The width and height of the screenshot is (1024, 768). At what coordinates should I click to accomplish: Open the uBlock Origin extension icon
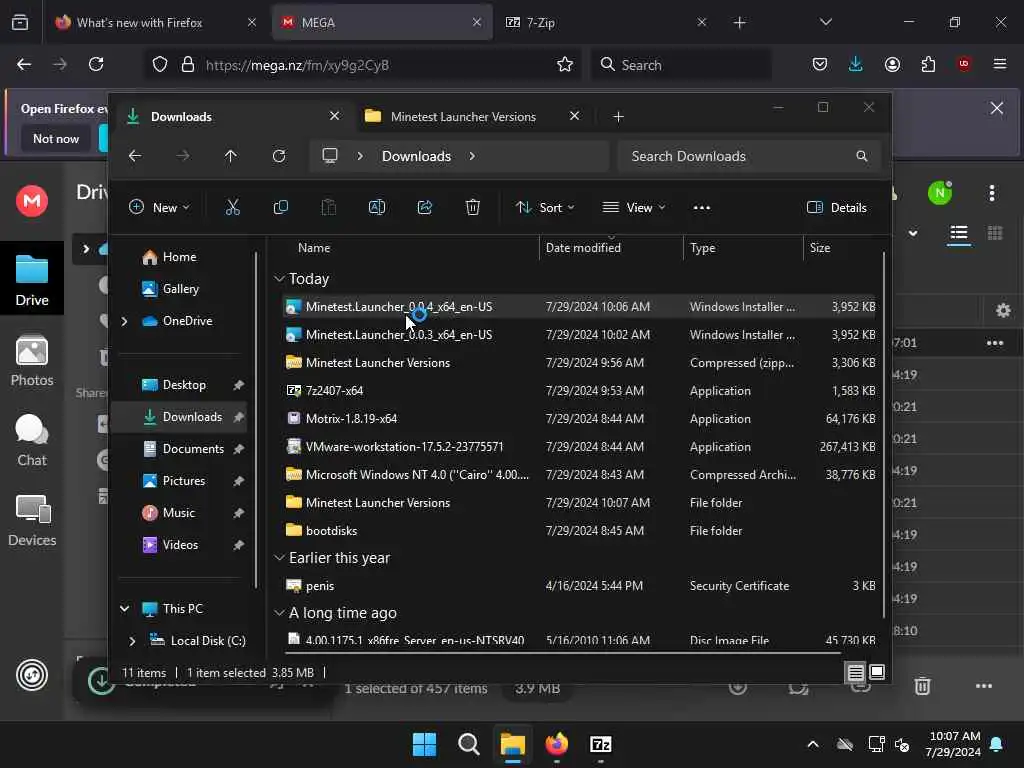pyautogui.click(x=964, y=64)
